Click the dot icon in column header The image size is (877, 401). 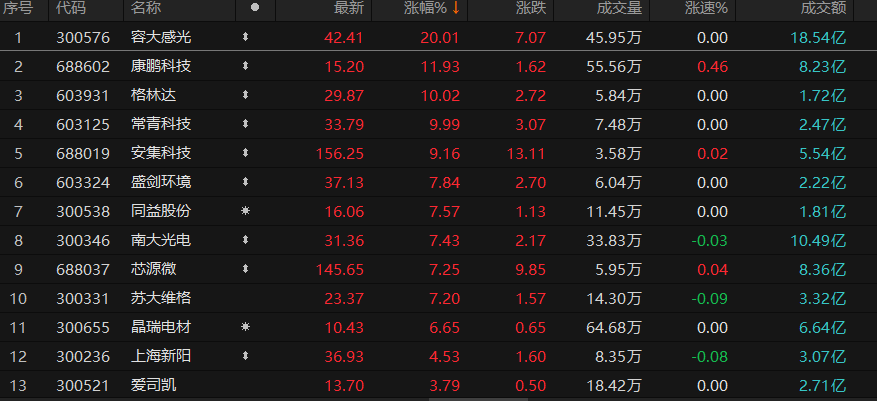[254, 9]
